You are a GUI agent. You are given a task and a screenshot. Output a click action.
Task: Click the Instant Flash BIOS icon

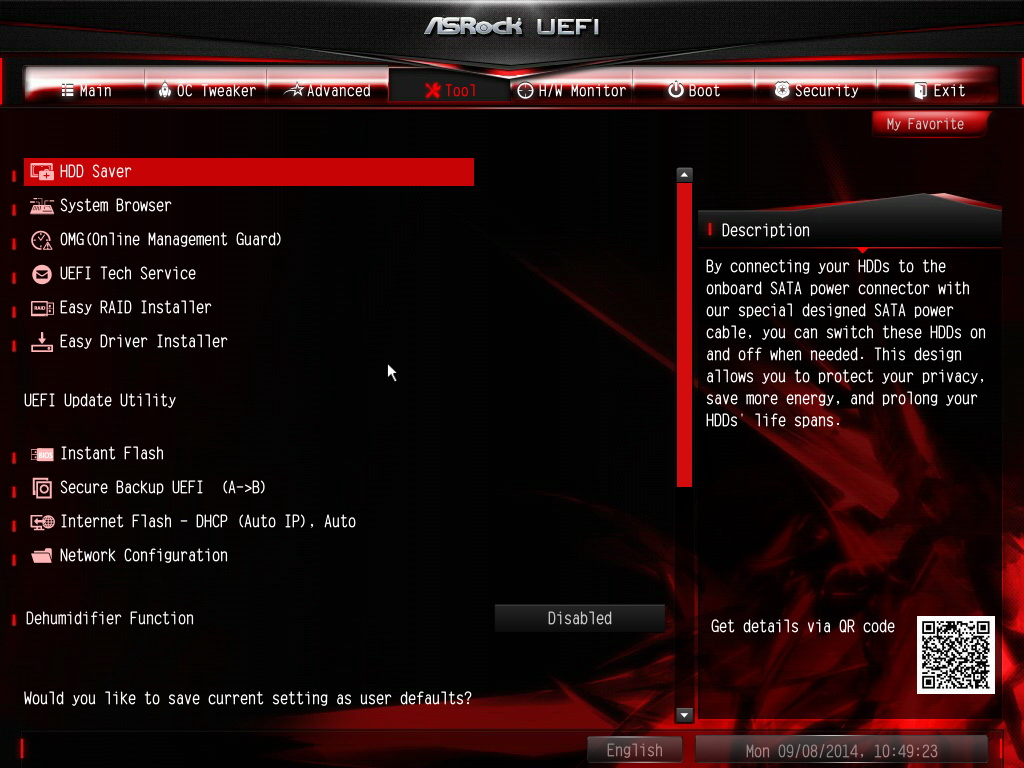42,454
